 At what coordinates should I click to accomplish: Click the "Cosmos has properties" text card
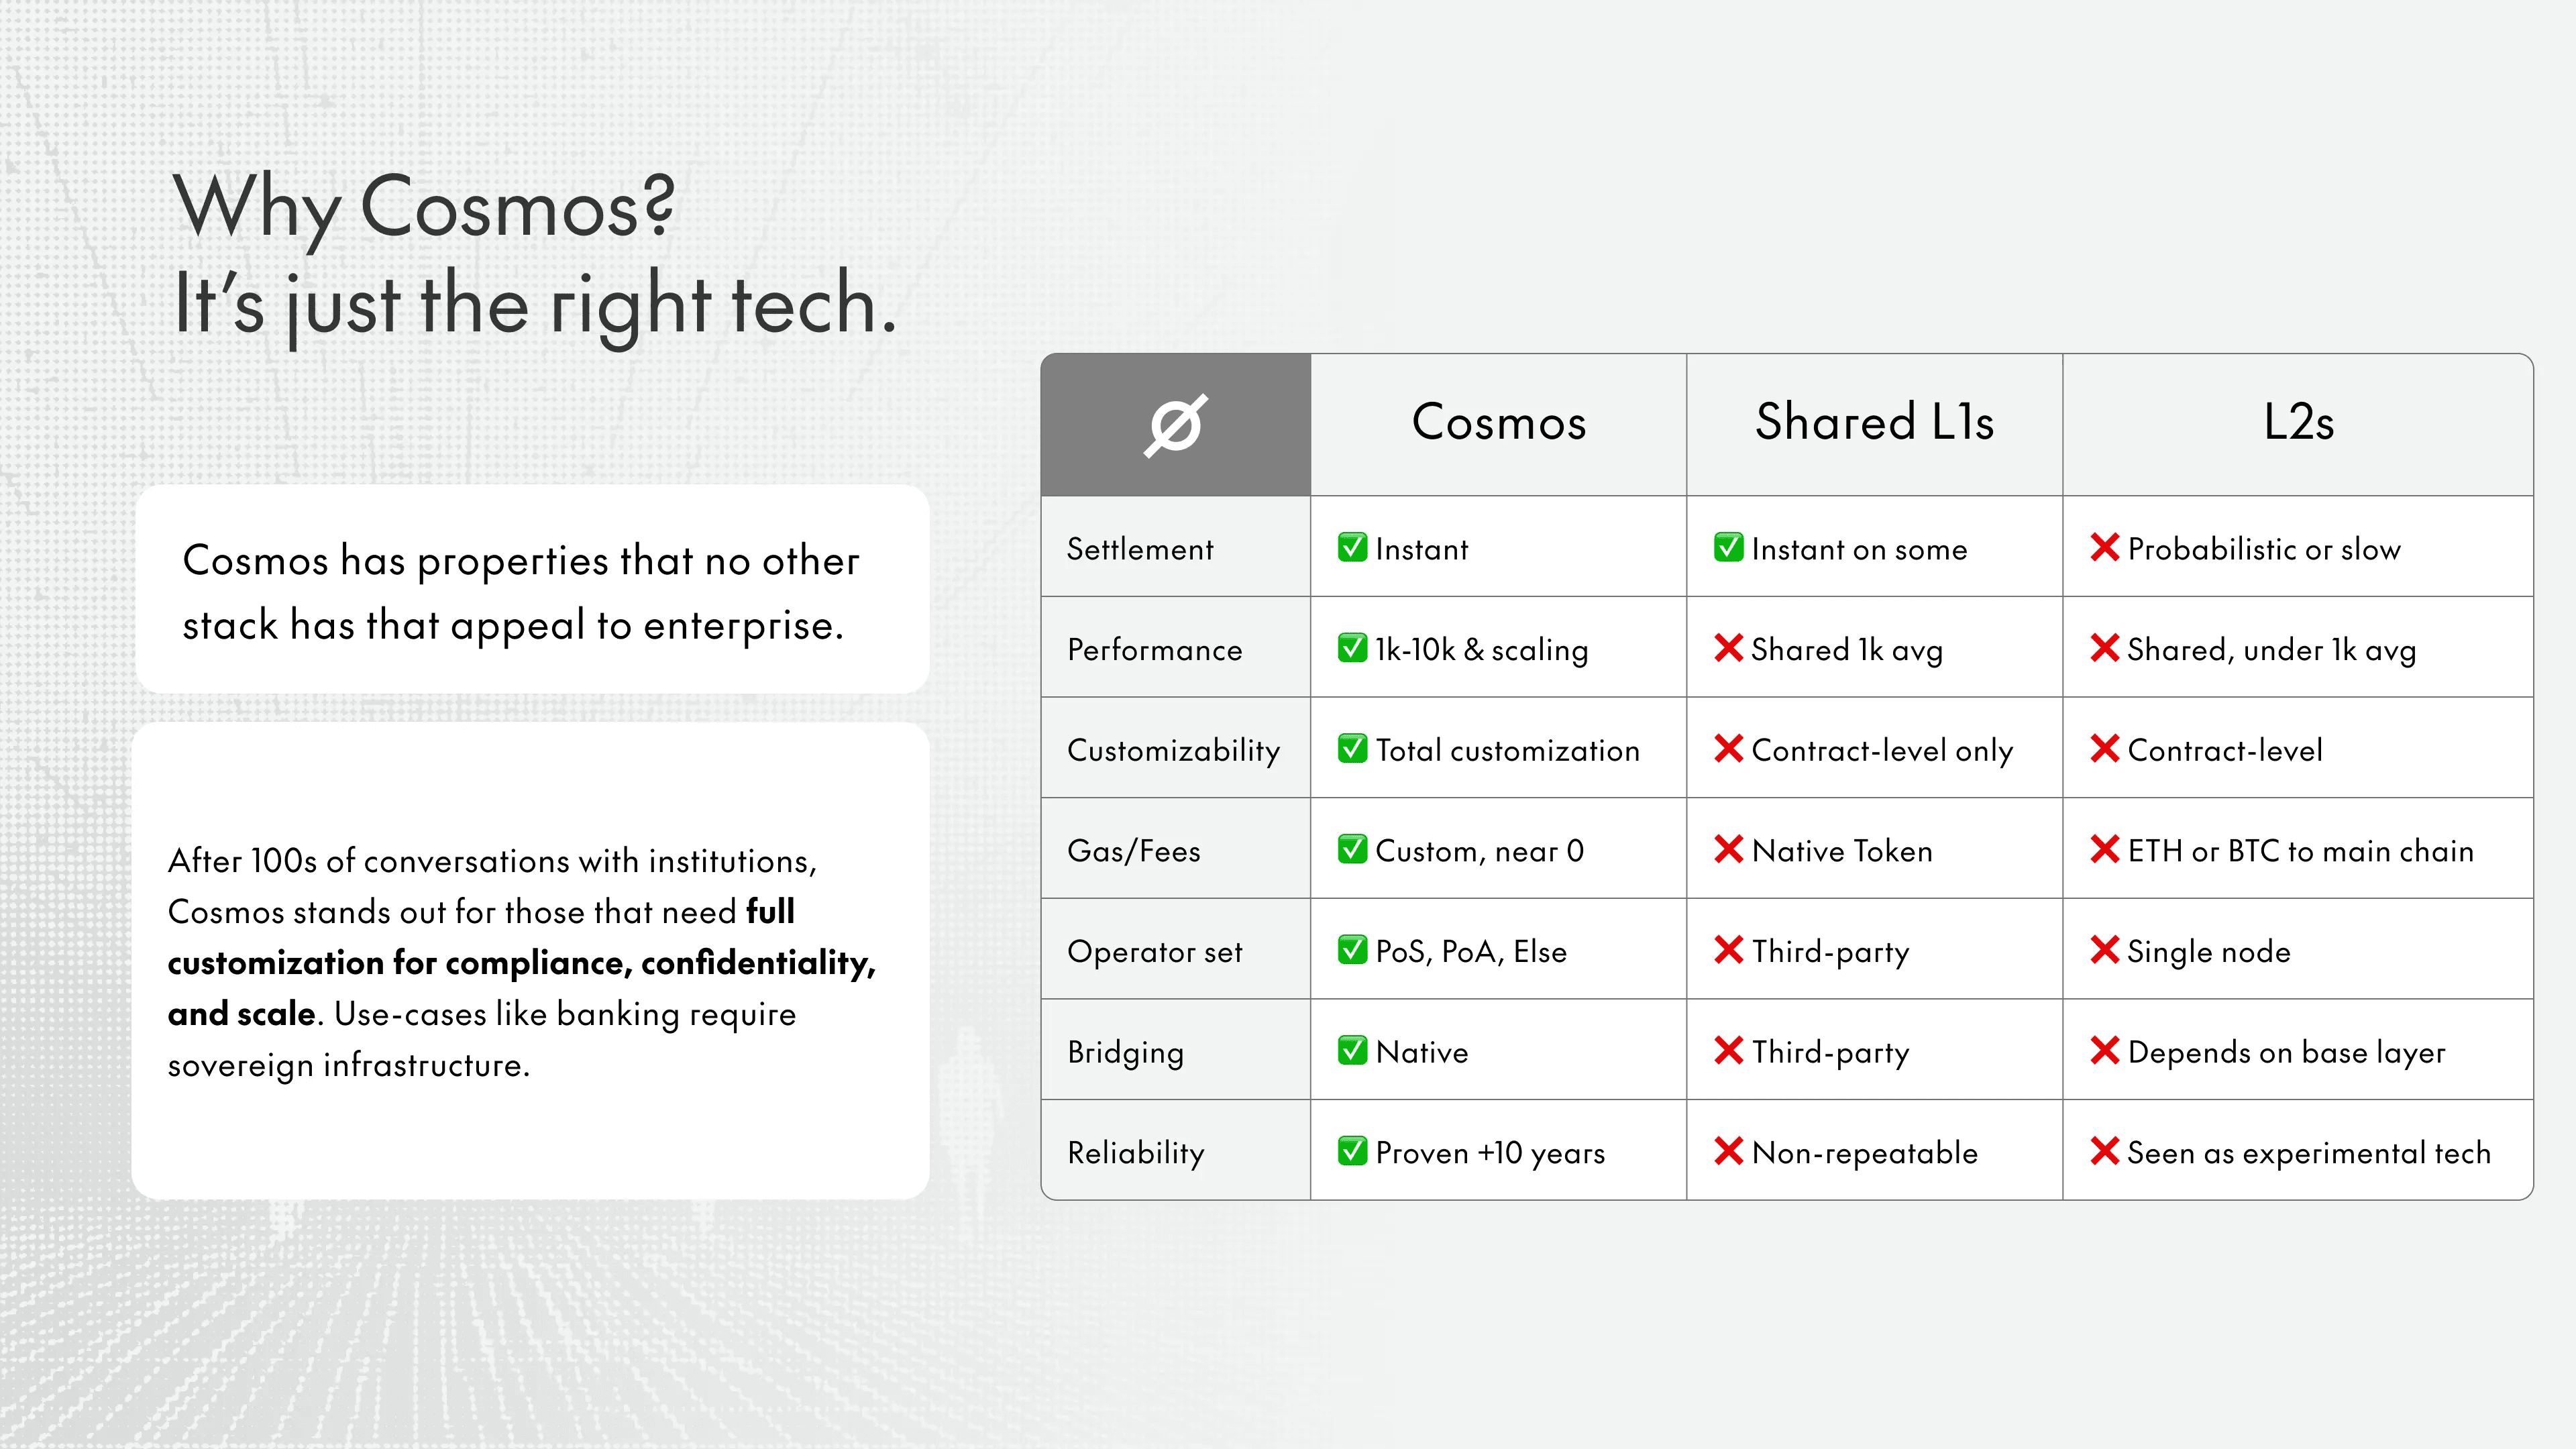click(532, 590)
